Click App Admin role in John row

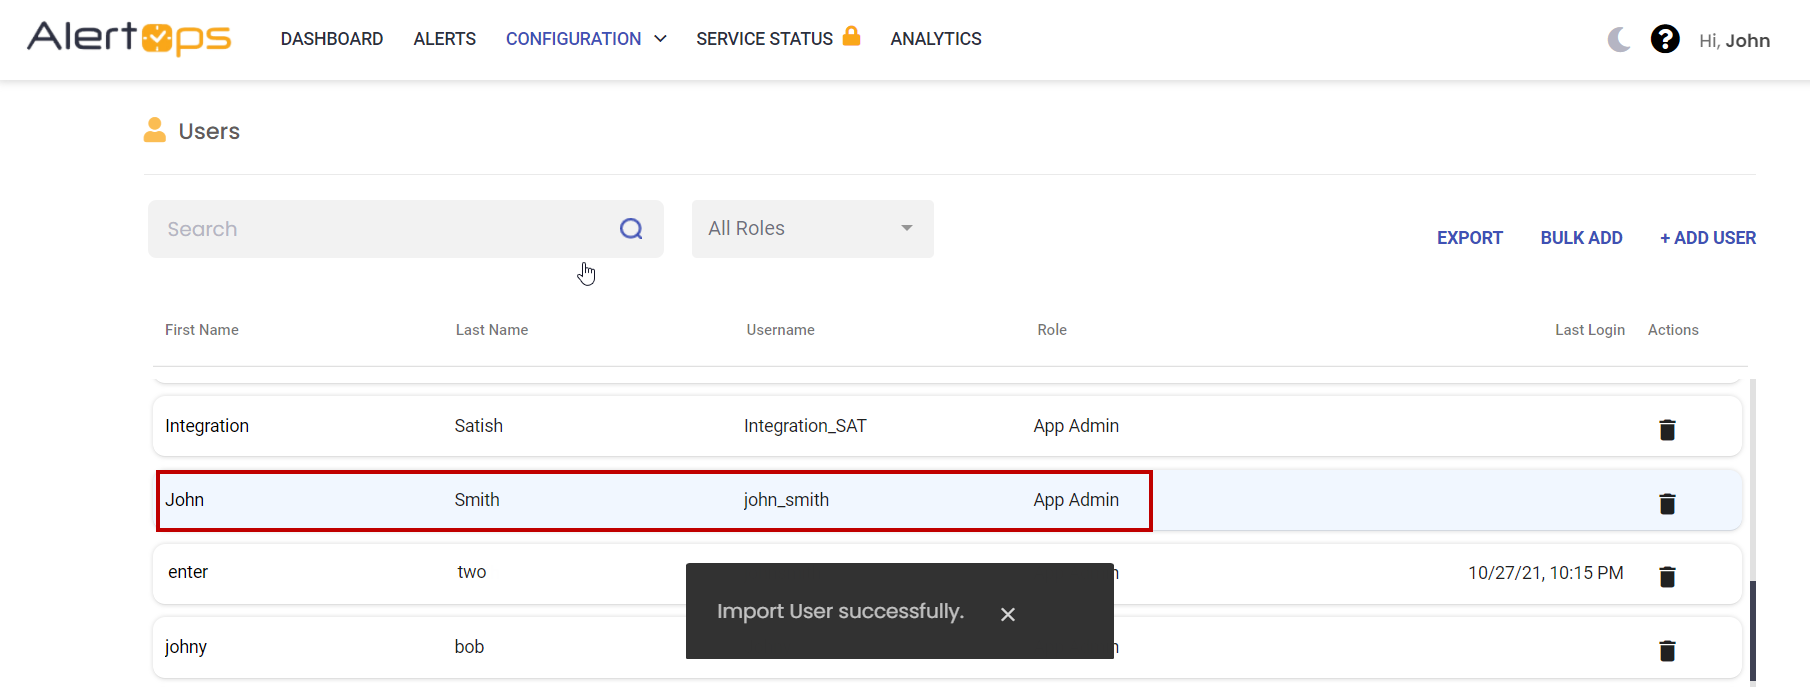[1076, 500]
